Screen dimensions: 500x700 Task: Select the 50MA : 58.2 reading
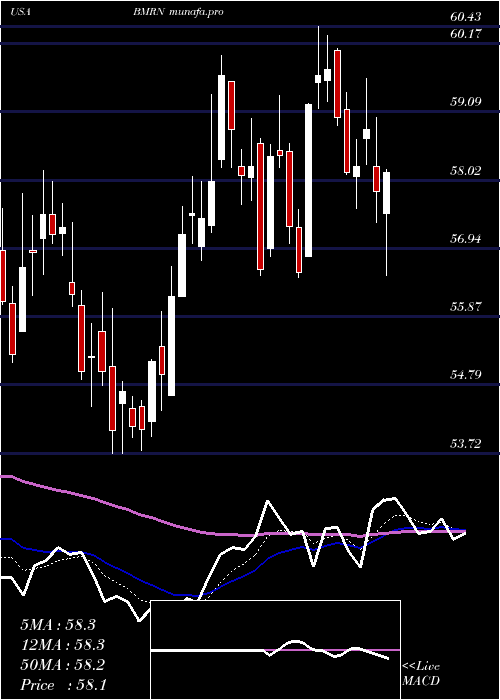pyautogui.click(x=62, y=665)
